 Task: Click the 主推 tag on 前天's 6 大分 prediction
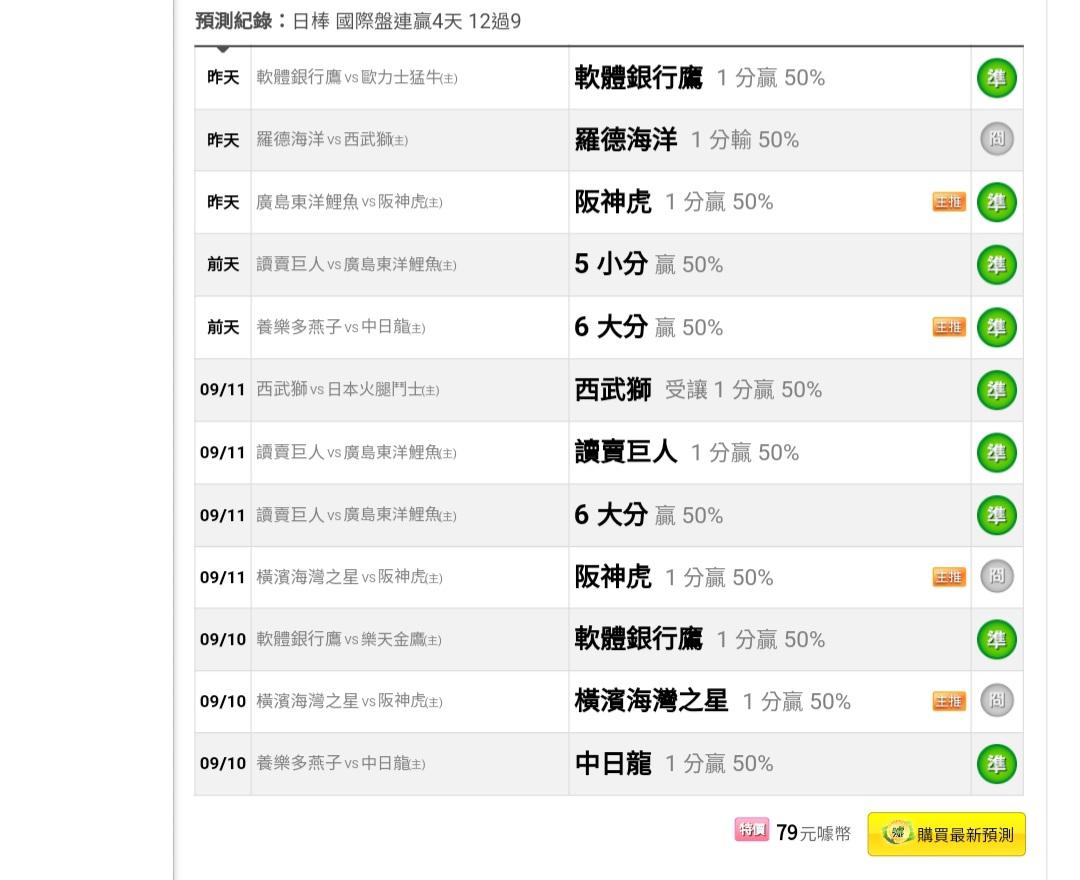tap(949, 327)
